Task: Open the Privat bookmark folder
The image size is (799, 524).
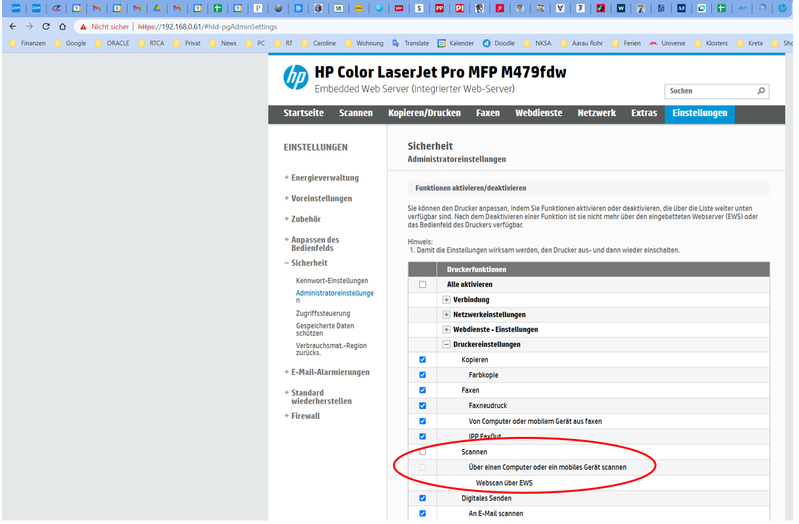Action: click(188, 43)
